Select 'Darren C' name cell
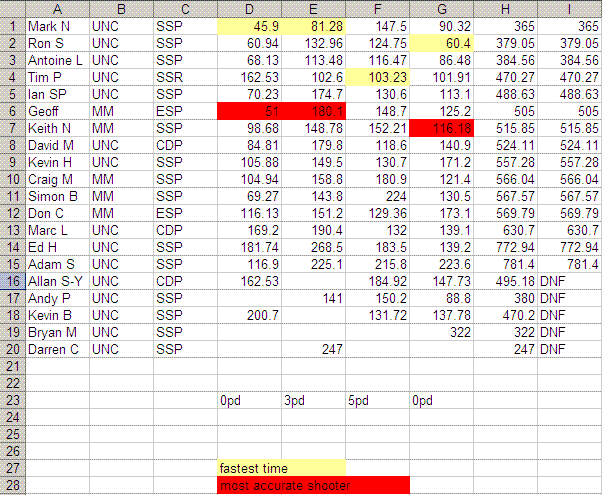This screenshot has width=612, height=504. click(57, 351)
